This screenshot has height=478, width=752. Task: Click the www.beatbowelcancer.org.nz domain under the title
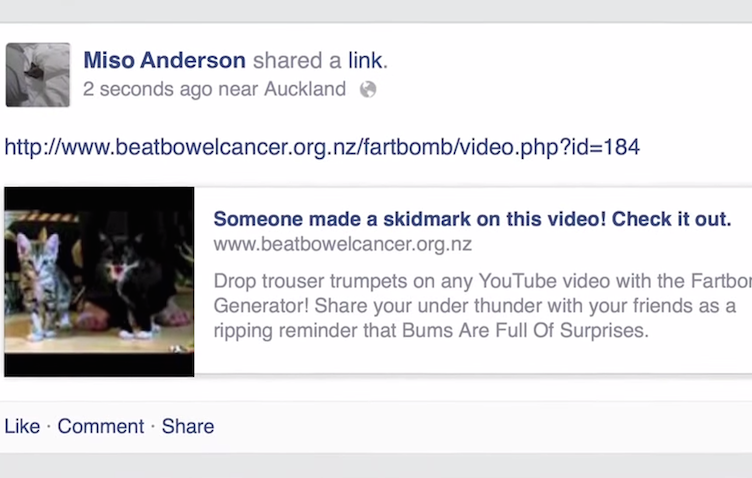(x=342, y=245)
